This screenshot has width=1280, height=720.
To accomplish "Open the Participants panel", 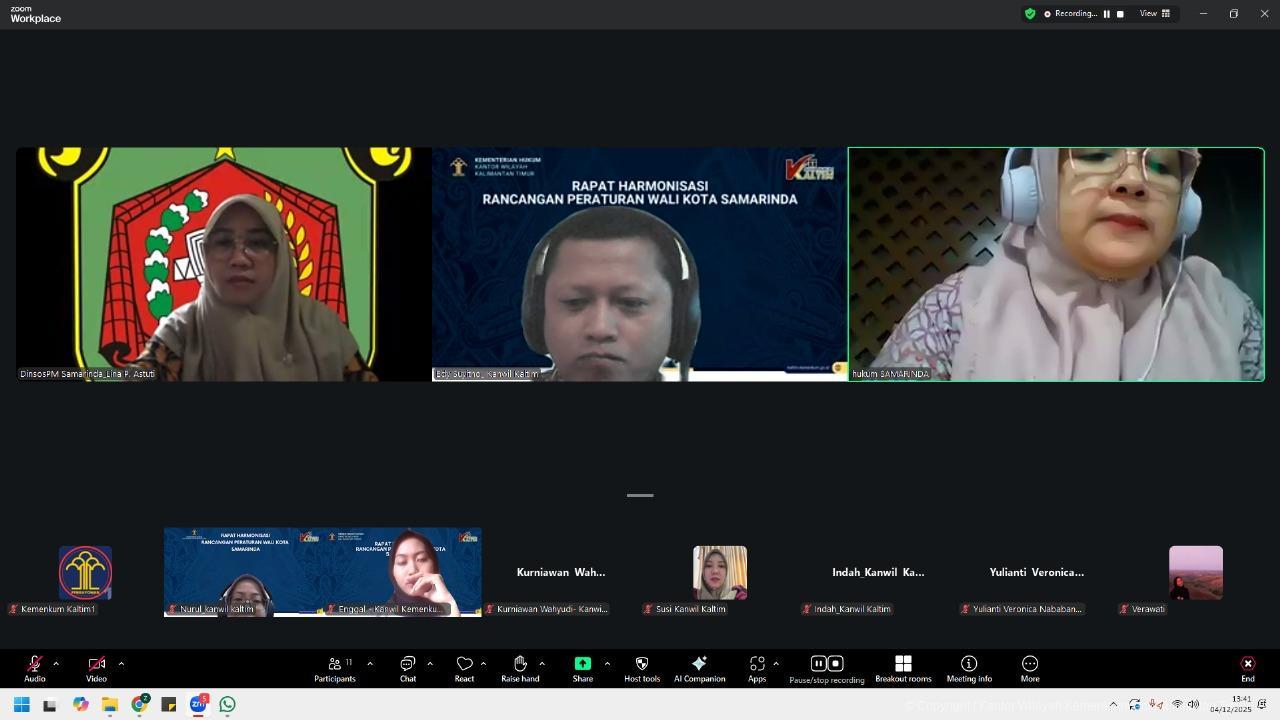I will click(335, 668).
